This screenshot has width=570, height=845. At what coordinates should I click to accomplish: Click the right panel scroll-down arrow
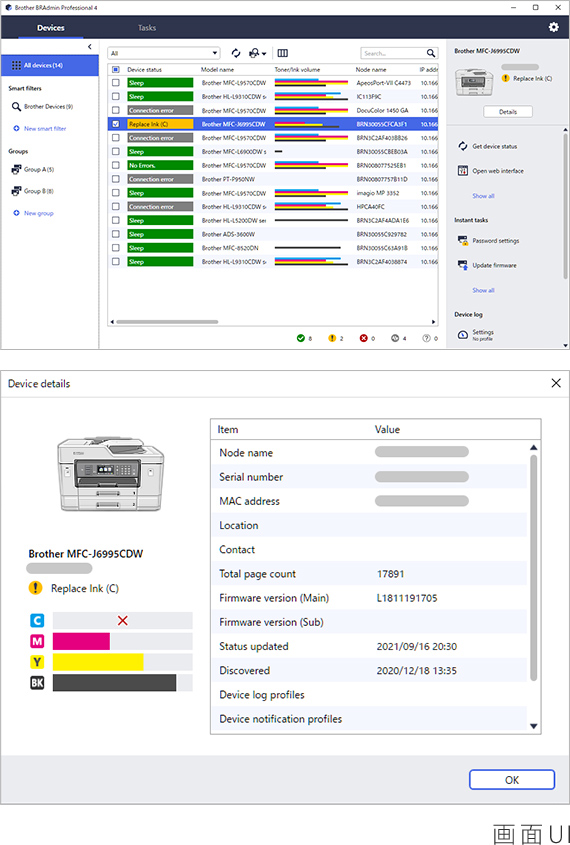pyautogui.click(x=566, y=345)
